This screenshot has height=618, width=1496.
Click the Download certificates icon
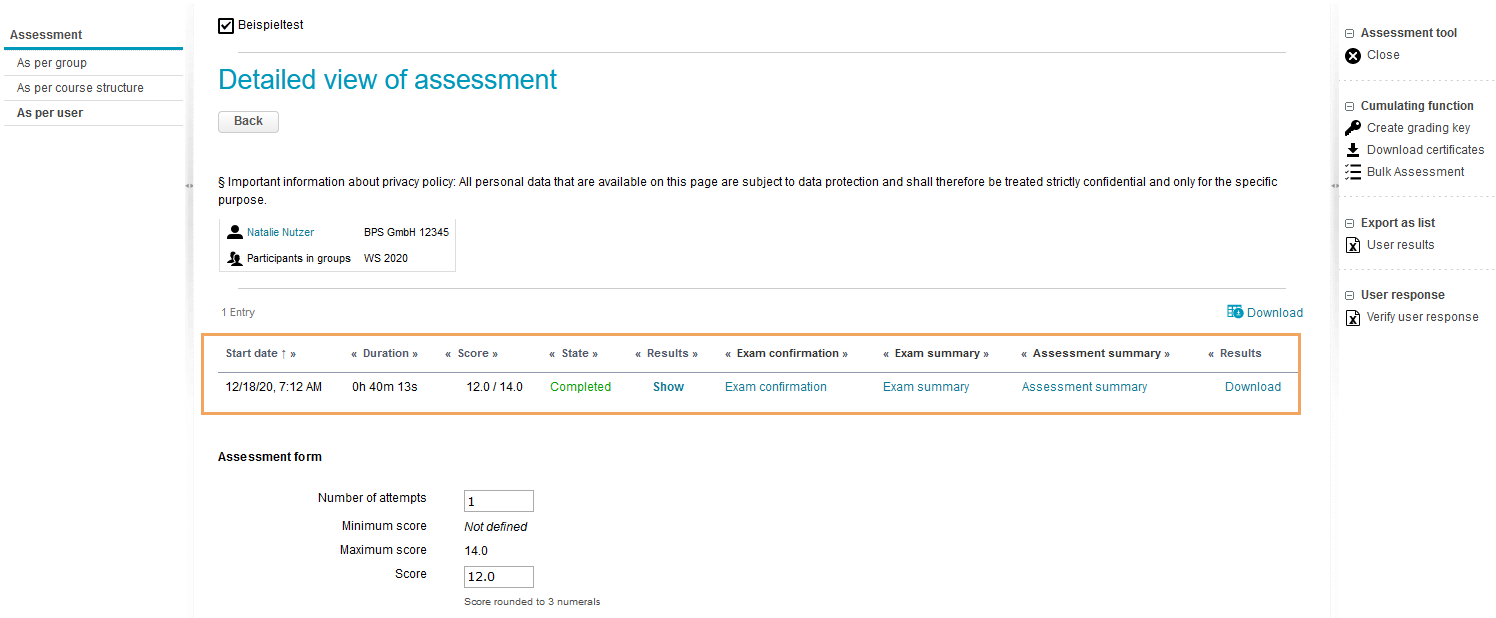tap(1353, 150)
